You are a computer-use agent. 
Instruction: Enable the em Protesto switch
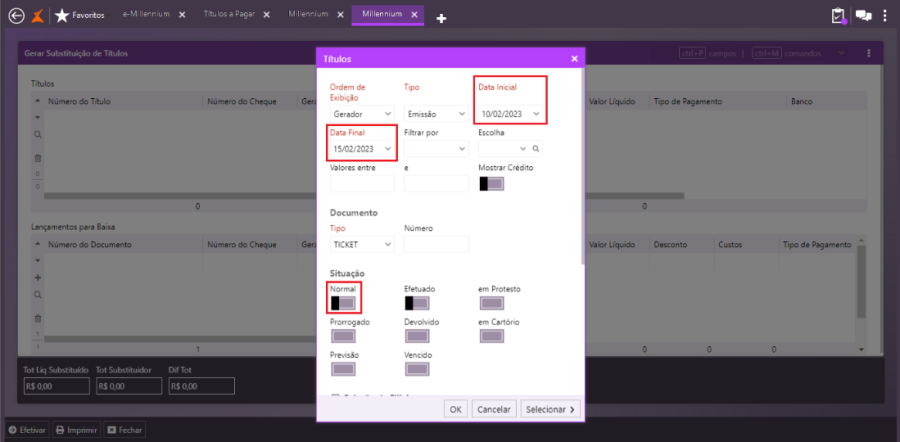coord(491,303)
